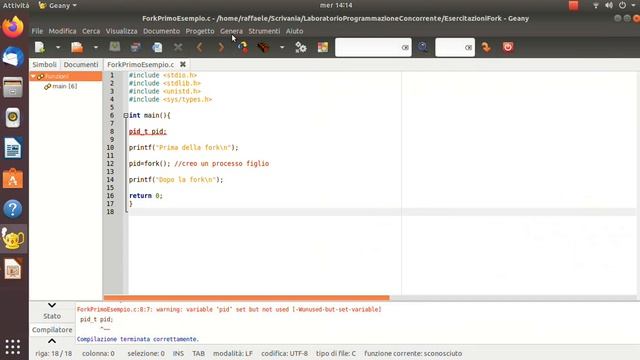
Task: Open the clock showing mer 14:14
Action: pyautogui.click(x=336, y=5)
